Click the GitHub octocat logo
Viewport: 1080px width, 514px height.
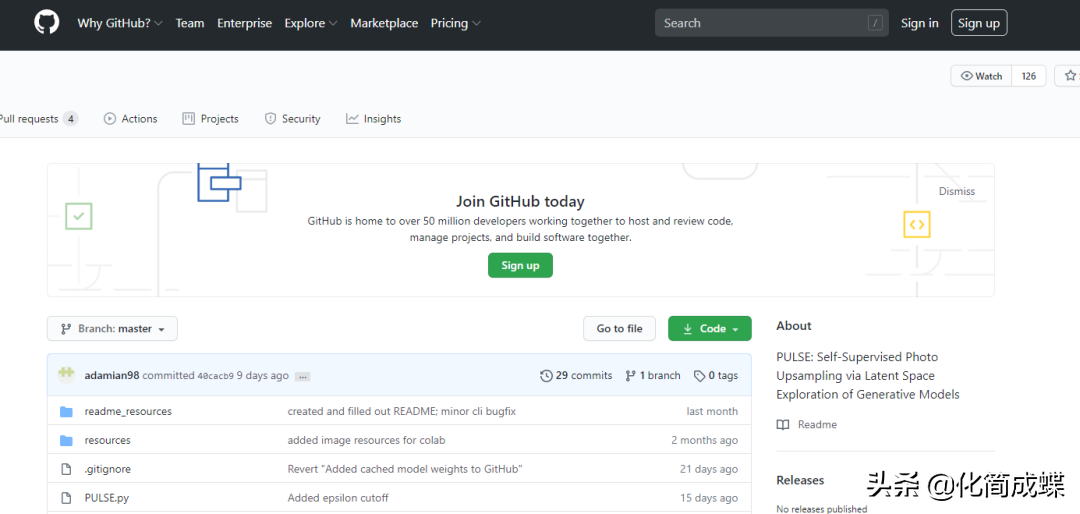coord(48,23)
